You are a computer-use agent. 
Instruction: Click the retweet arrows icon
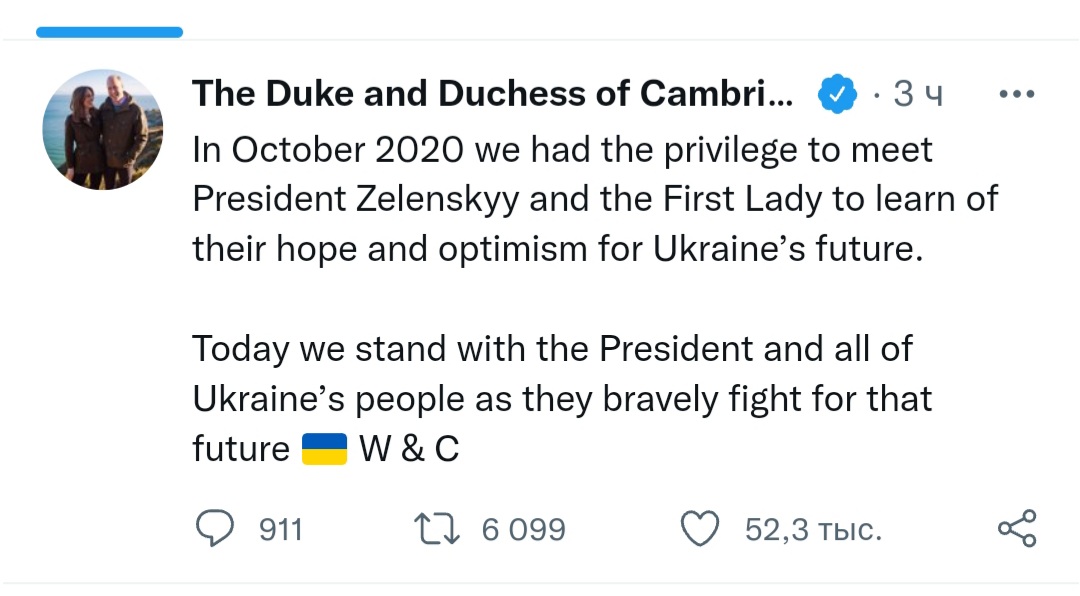coord(438,529)
